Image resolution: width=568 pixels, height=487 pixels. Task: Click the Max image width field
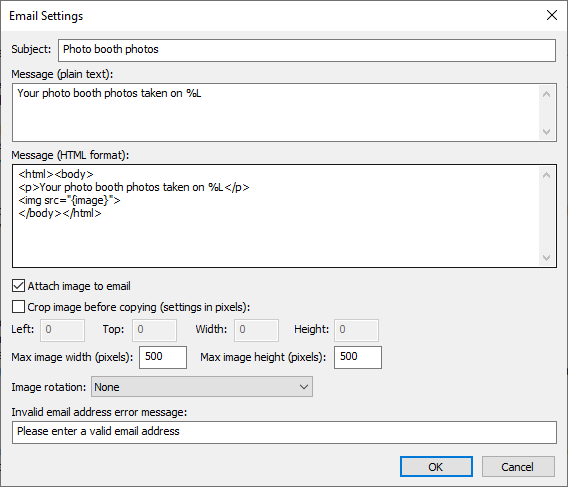coord(163,357)
